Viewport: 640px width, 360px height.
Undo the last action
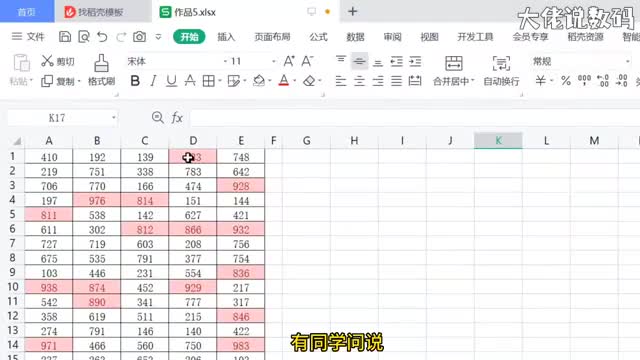pyautogui.click(x=102, y=37)
